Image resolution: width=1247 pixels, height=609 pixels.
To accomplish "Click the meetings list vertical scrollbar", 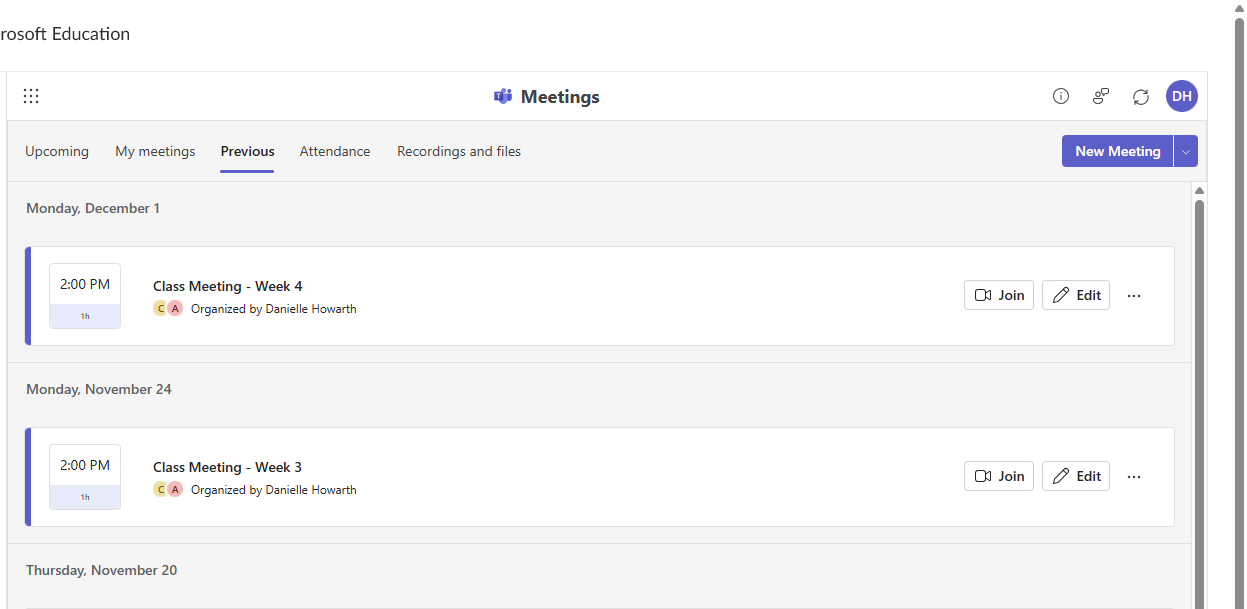I will [x=1199, y=403].
